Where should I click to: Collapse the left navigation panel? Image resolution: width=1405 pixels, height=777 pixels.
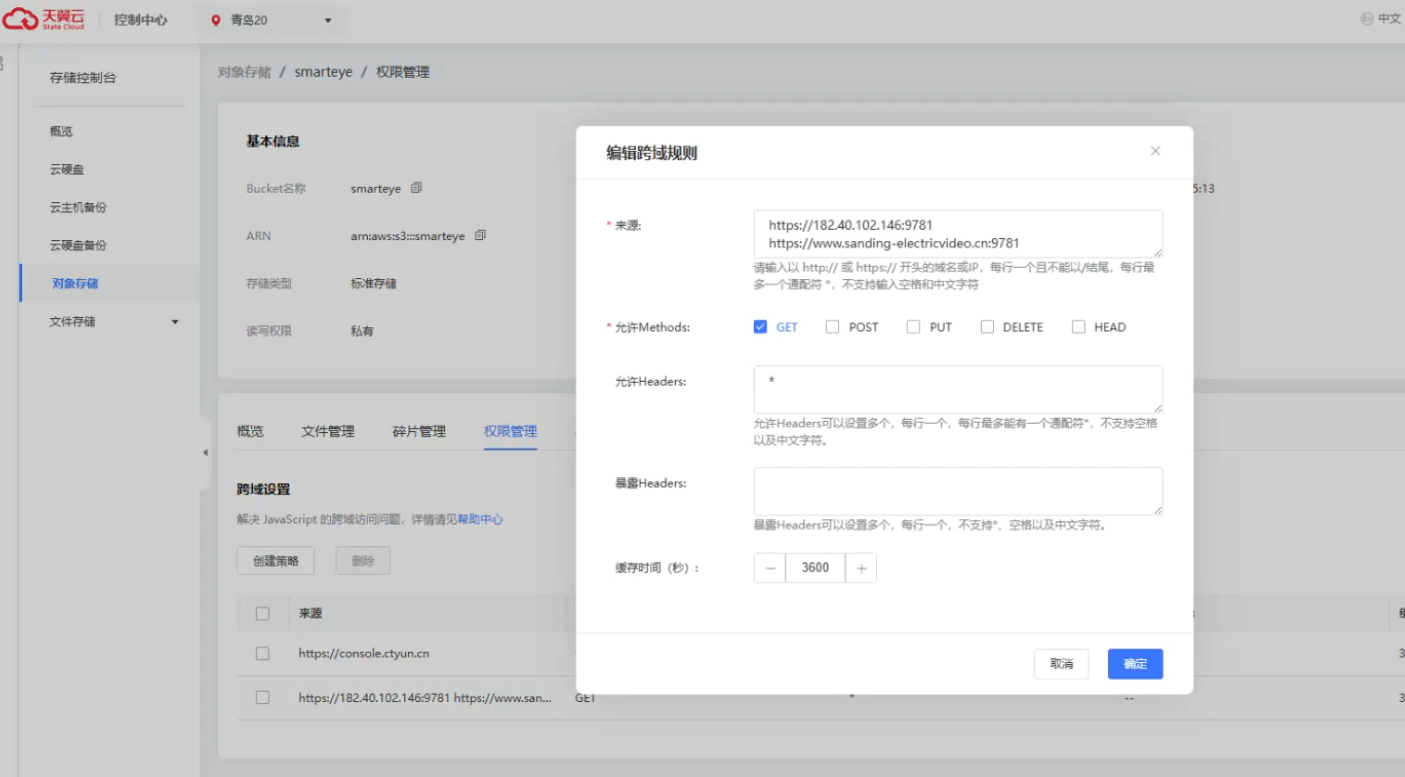[x=205, y=453]
